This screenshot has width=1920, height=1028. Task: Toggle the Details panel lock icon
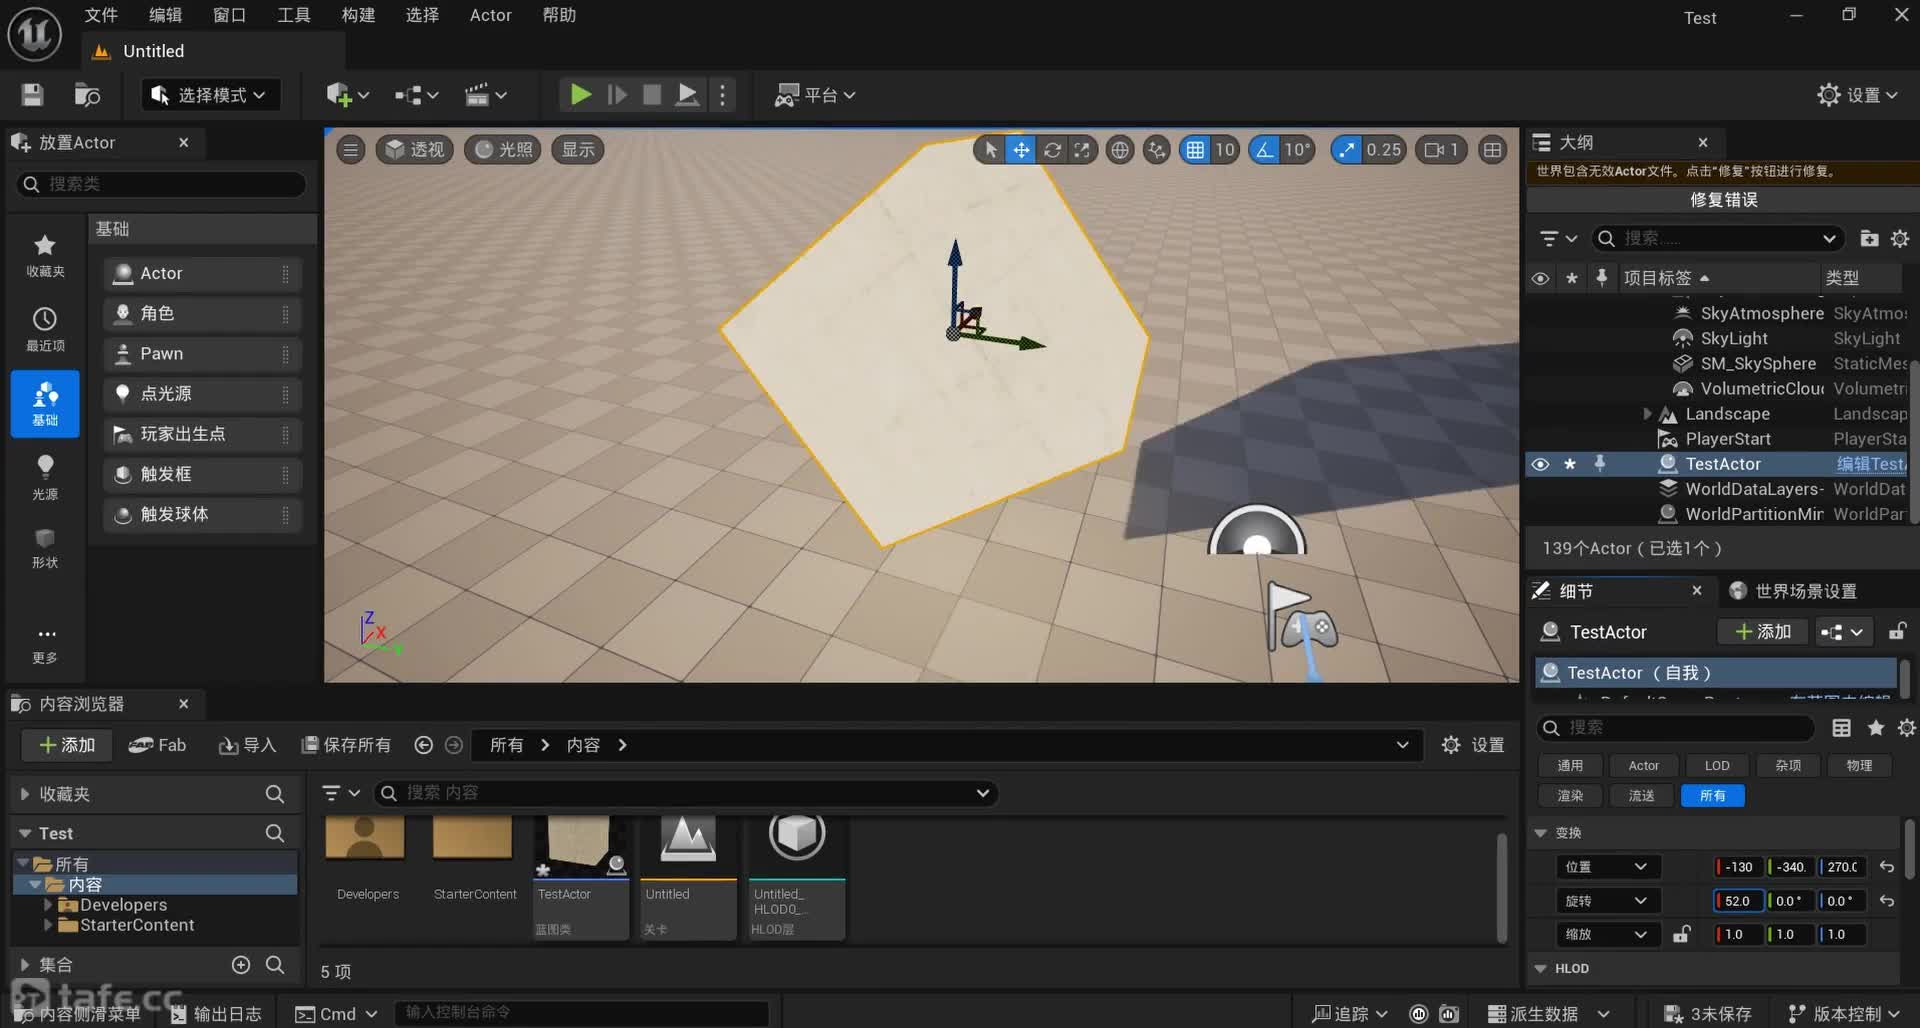tap(1897, 631)
